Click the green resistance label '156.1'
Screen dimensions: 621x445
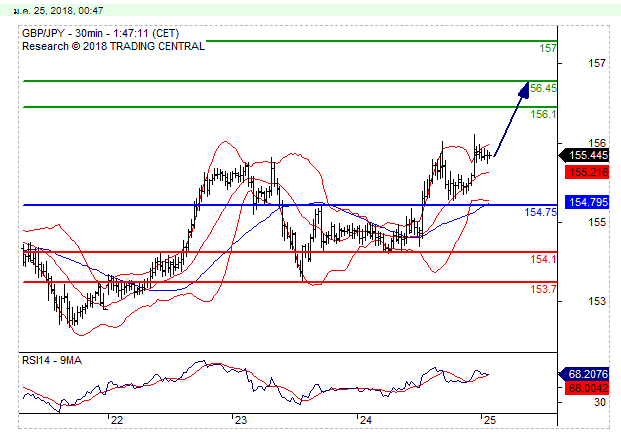coord(543,114)
